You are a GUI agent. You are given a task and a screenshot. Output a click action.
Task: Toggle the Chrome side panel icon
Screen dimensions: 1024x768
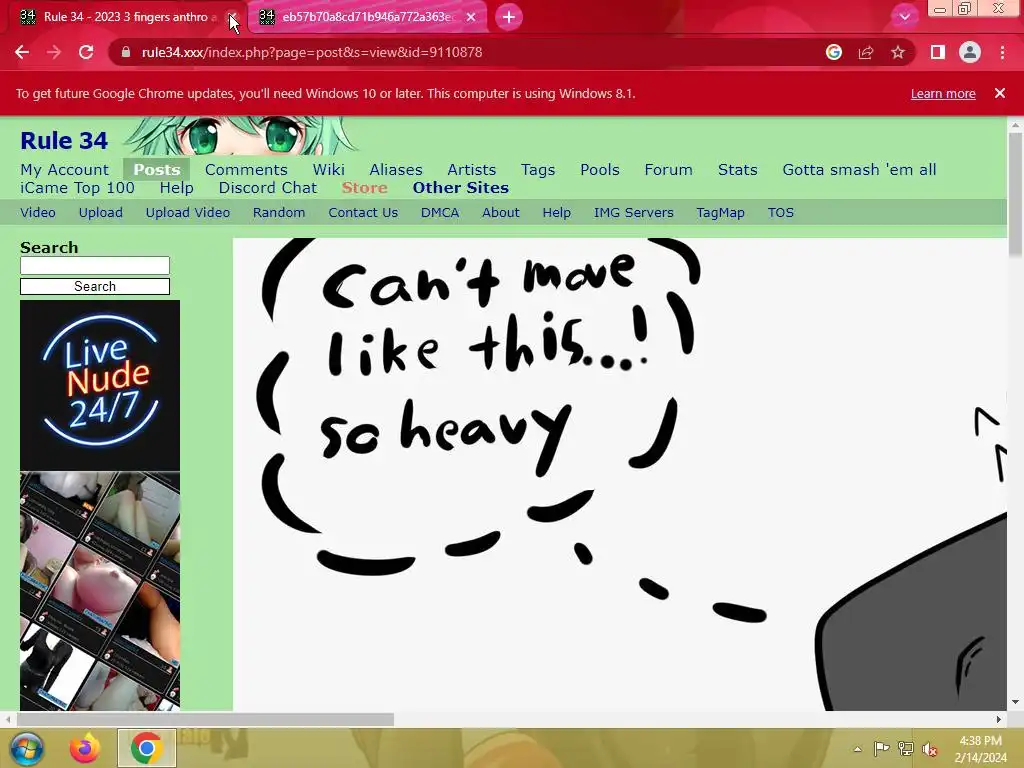click(x=938, y=52)
